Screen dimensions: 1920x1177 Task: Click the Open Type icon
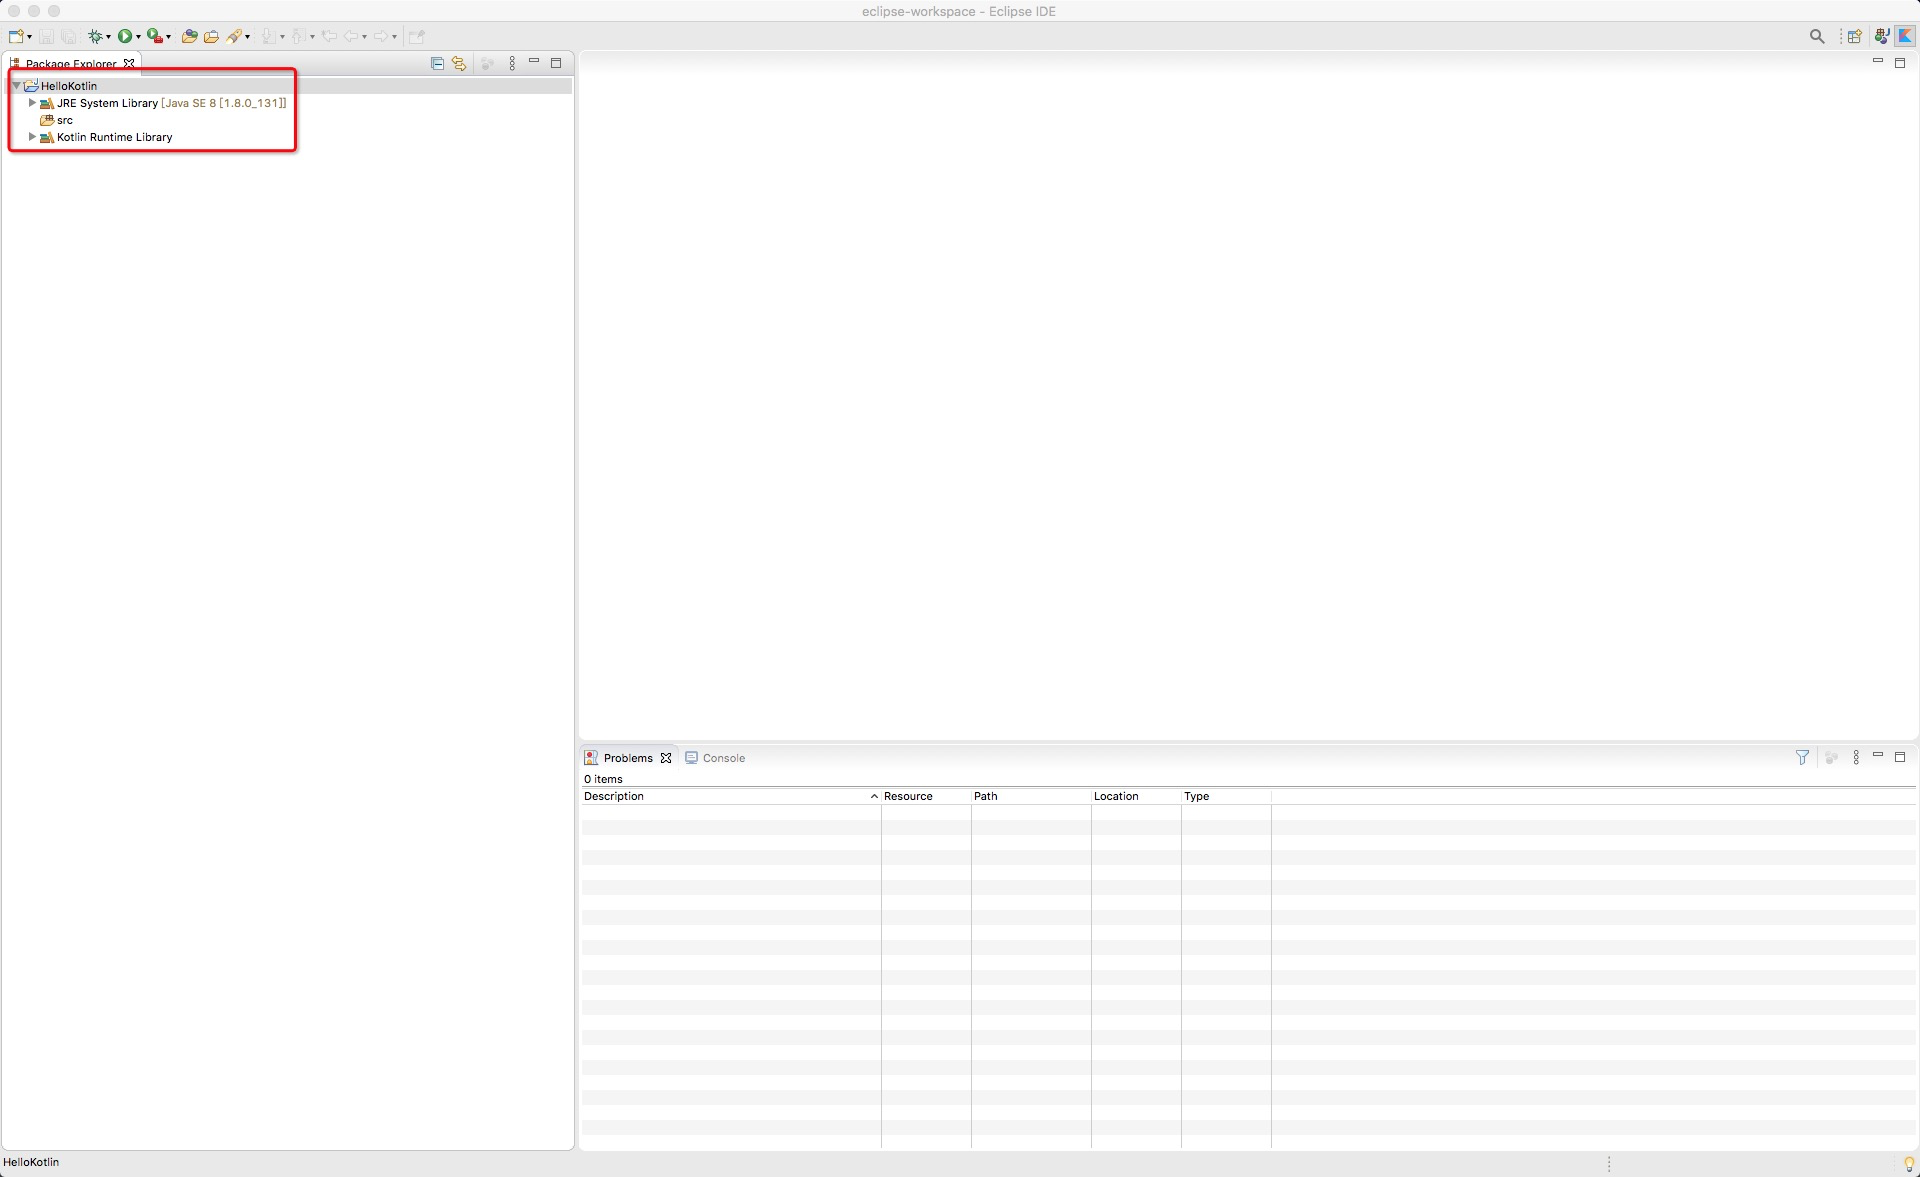click(x=189, y=36)
